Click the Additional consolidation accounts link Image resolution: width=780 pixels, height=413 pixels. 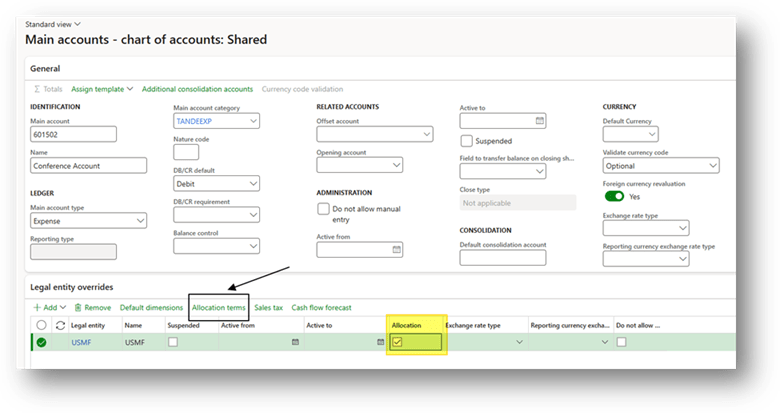(197, 89)
